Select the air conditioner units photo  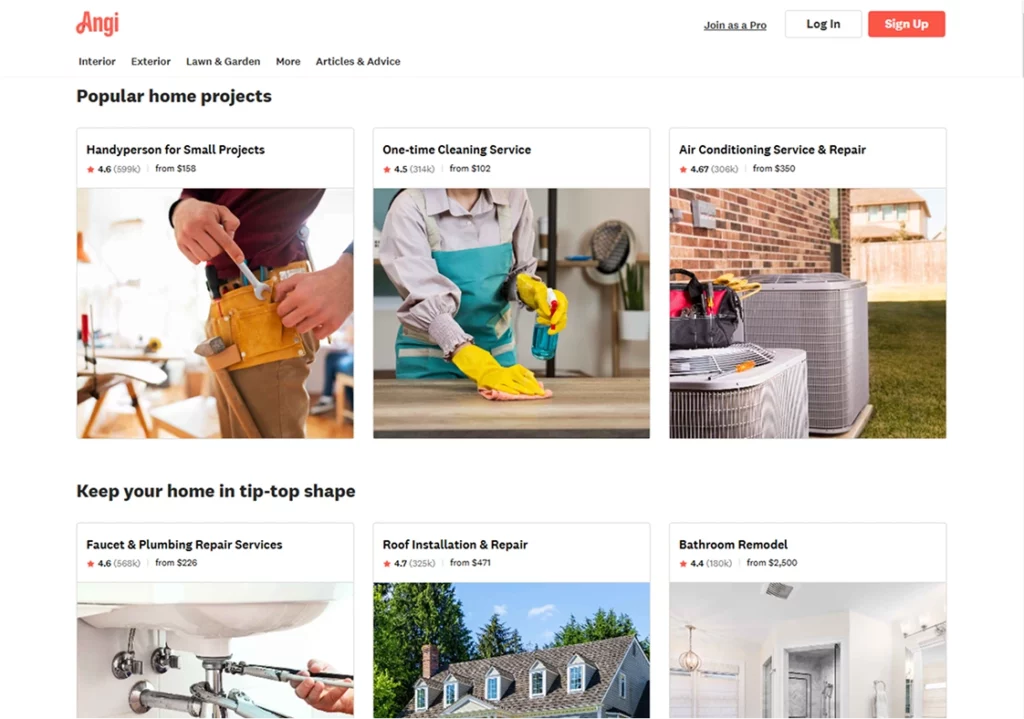[x=808, y=313]
